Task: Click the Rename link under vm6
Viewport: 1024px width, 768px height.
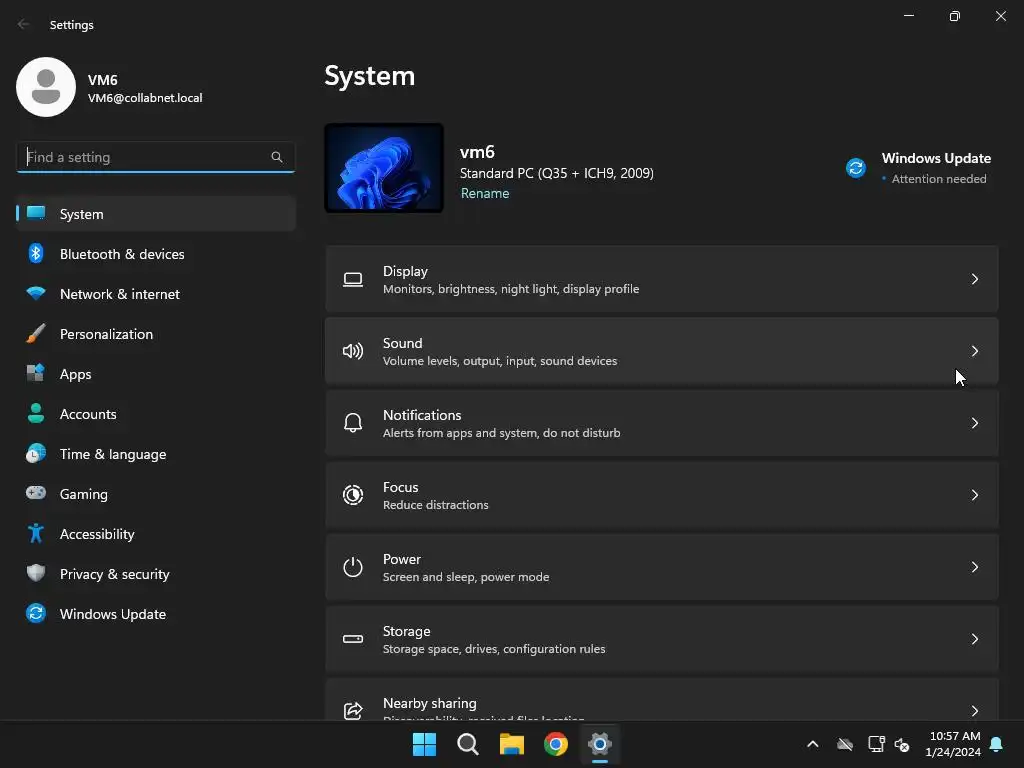Action: pos(485,193)
